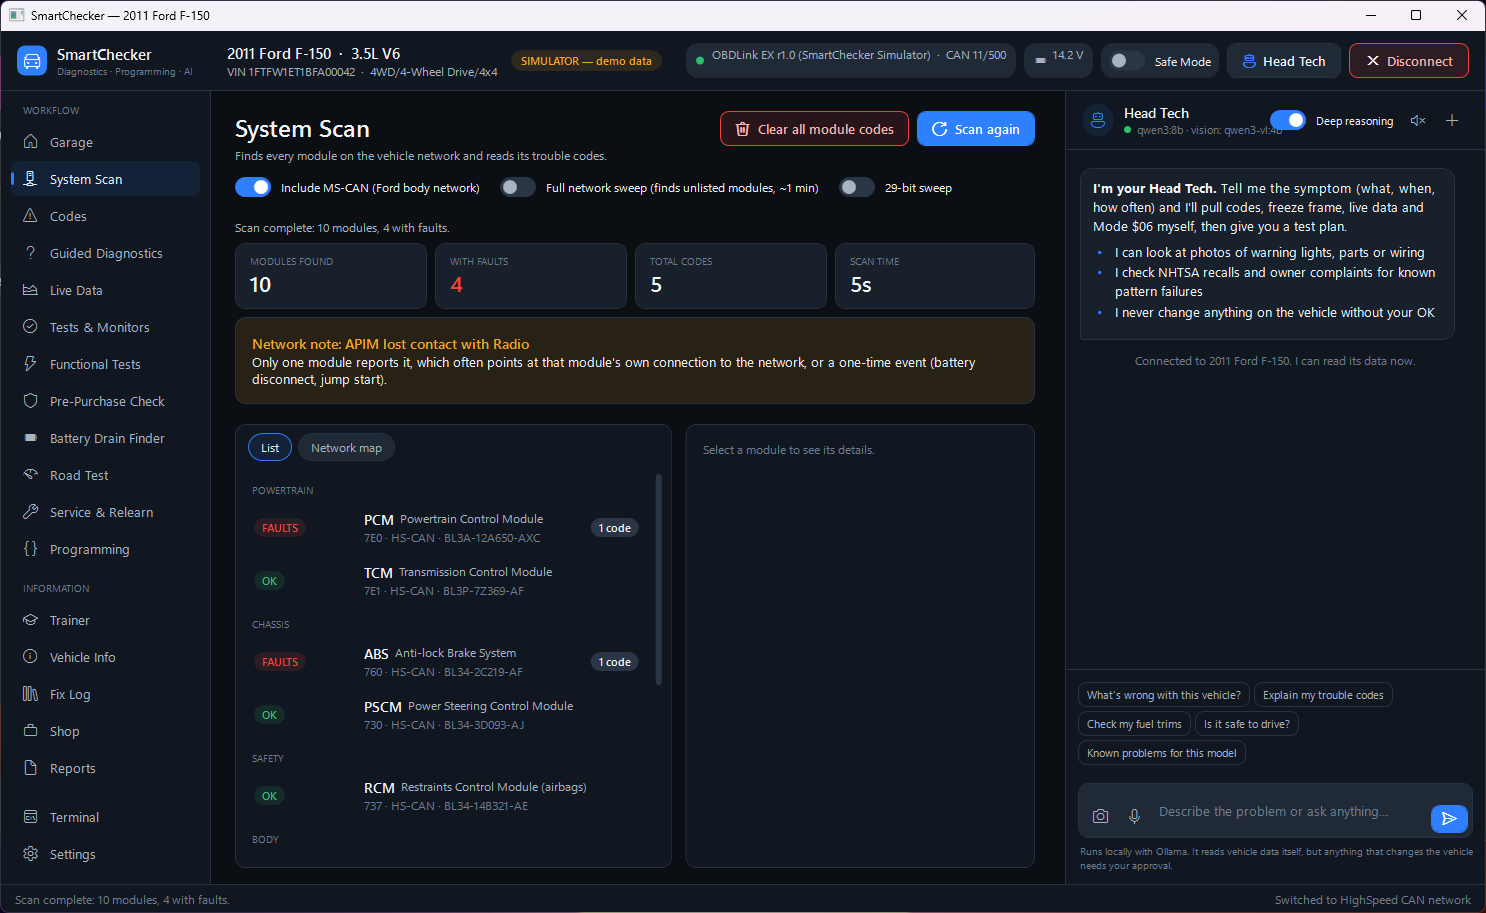Click "Is it safe to drive?" suggestion
Viewport: 1486px width, 913px height.
click(1247, 724)
